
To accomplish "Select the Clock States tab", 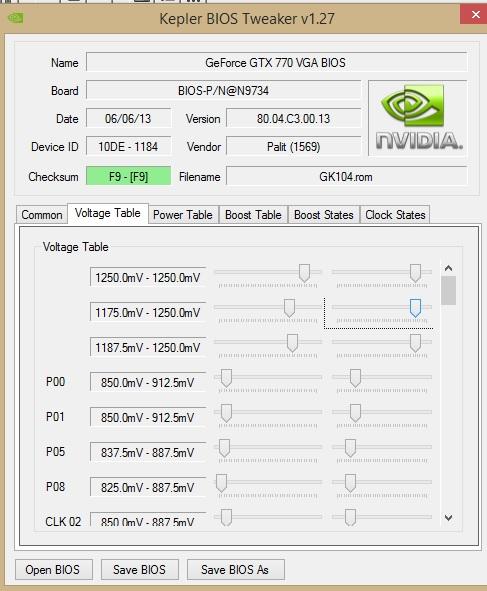I will point(395,215).
